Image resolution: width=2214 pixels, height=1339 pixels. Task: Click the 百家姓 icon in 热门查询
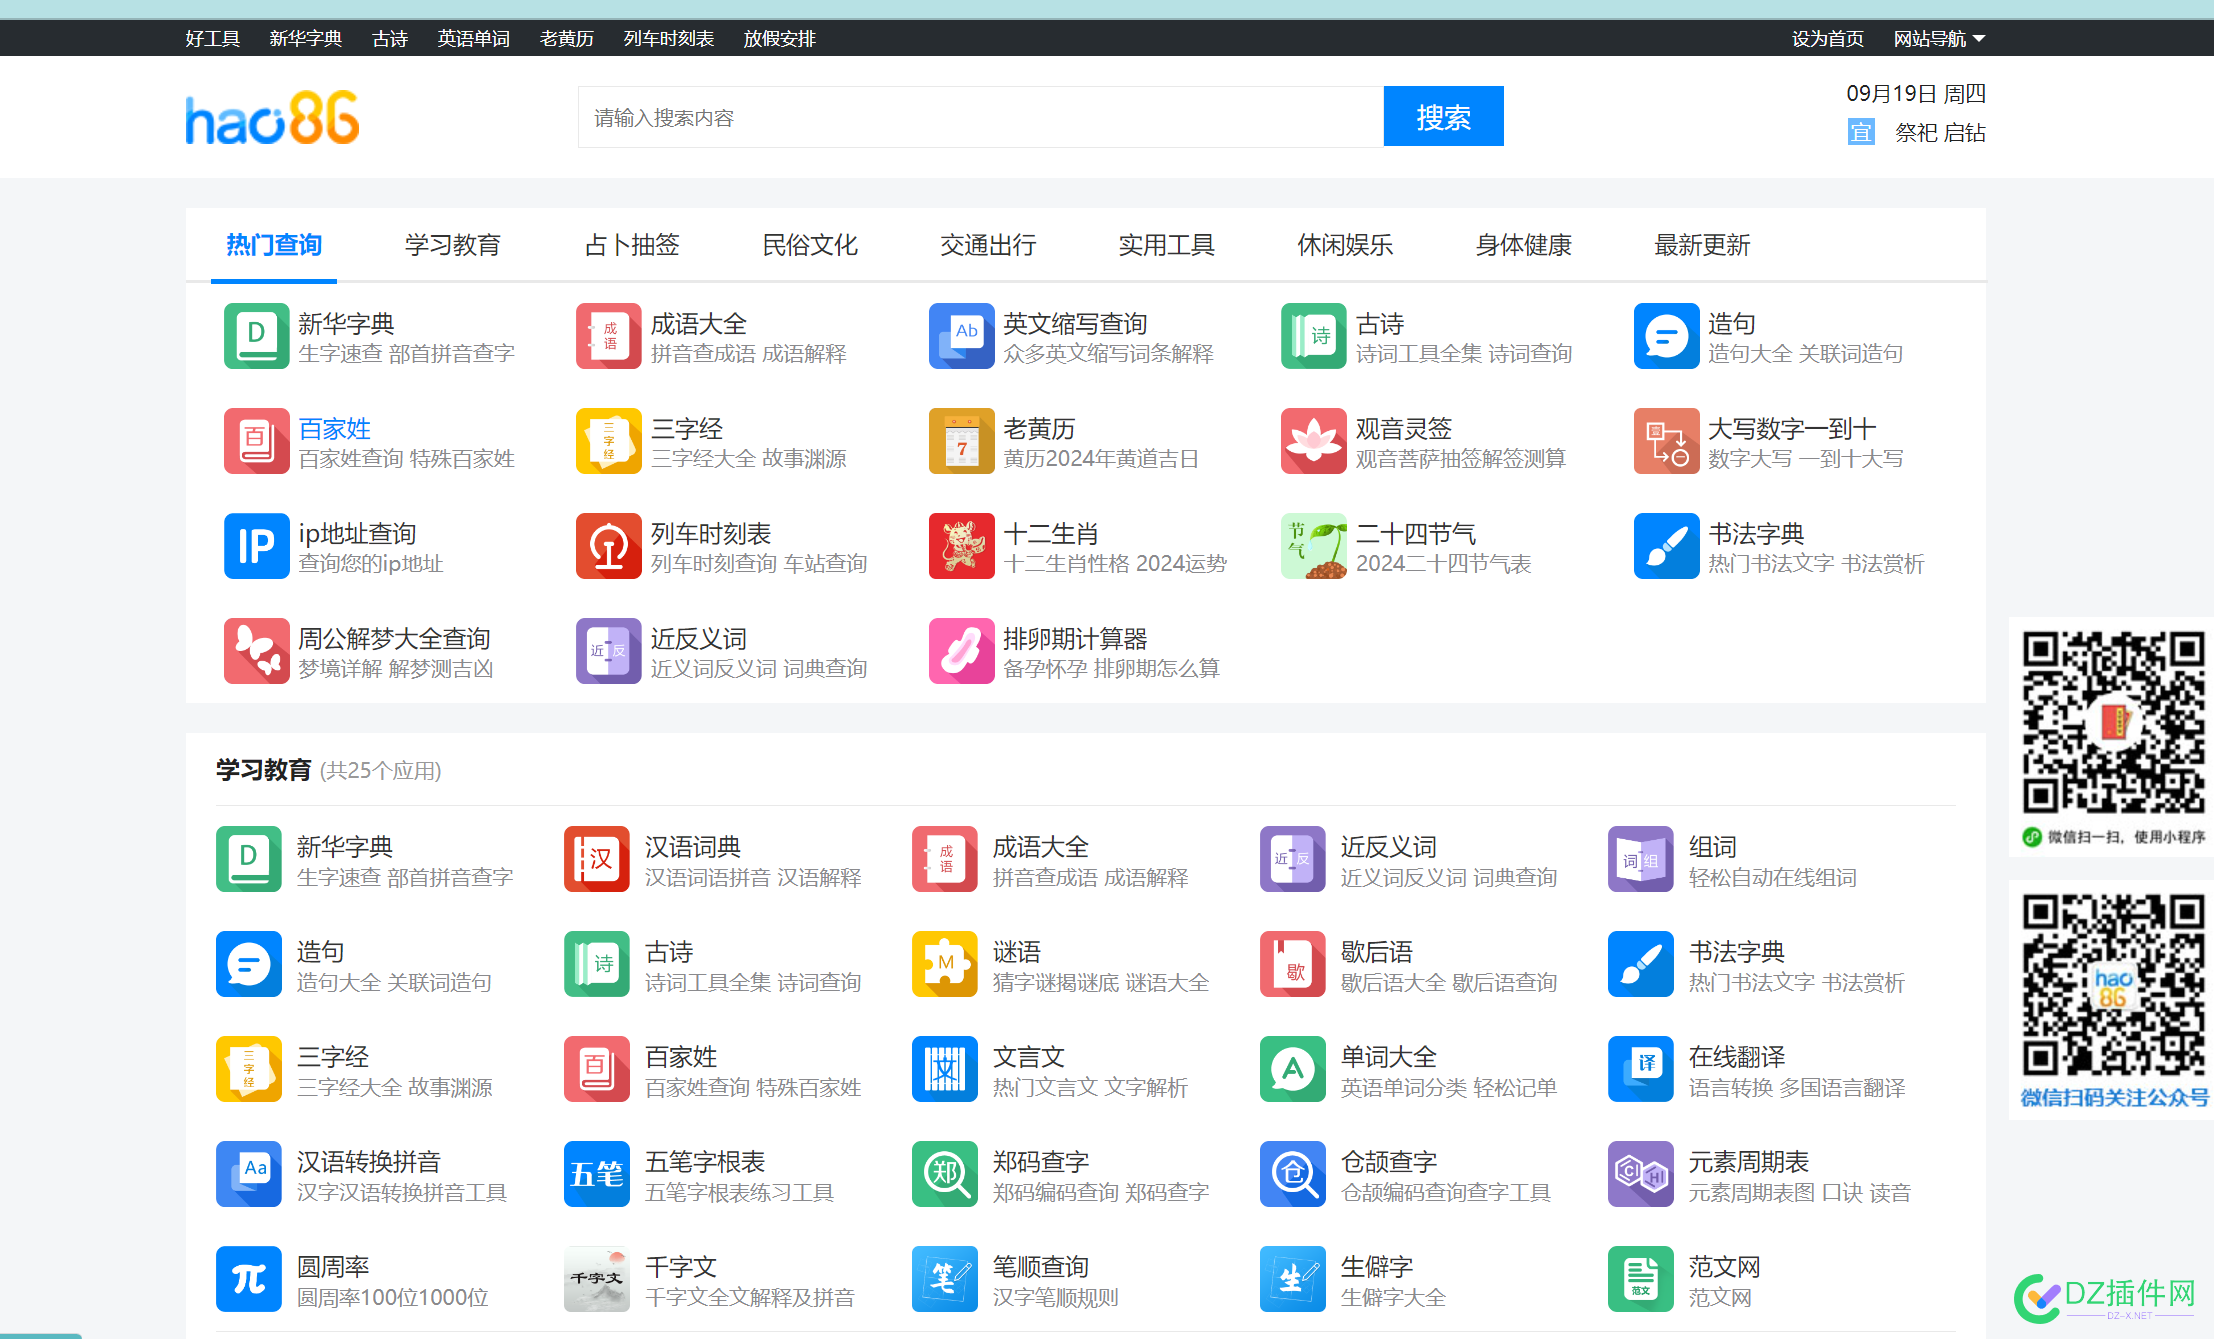coord(256,441)
